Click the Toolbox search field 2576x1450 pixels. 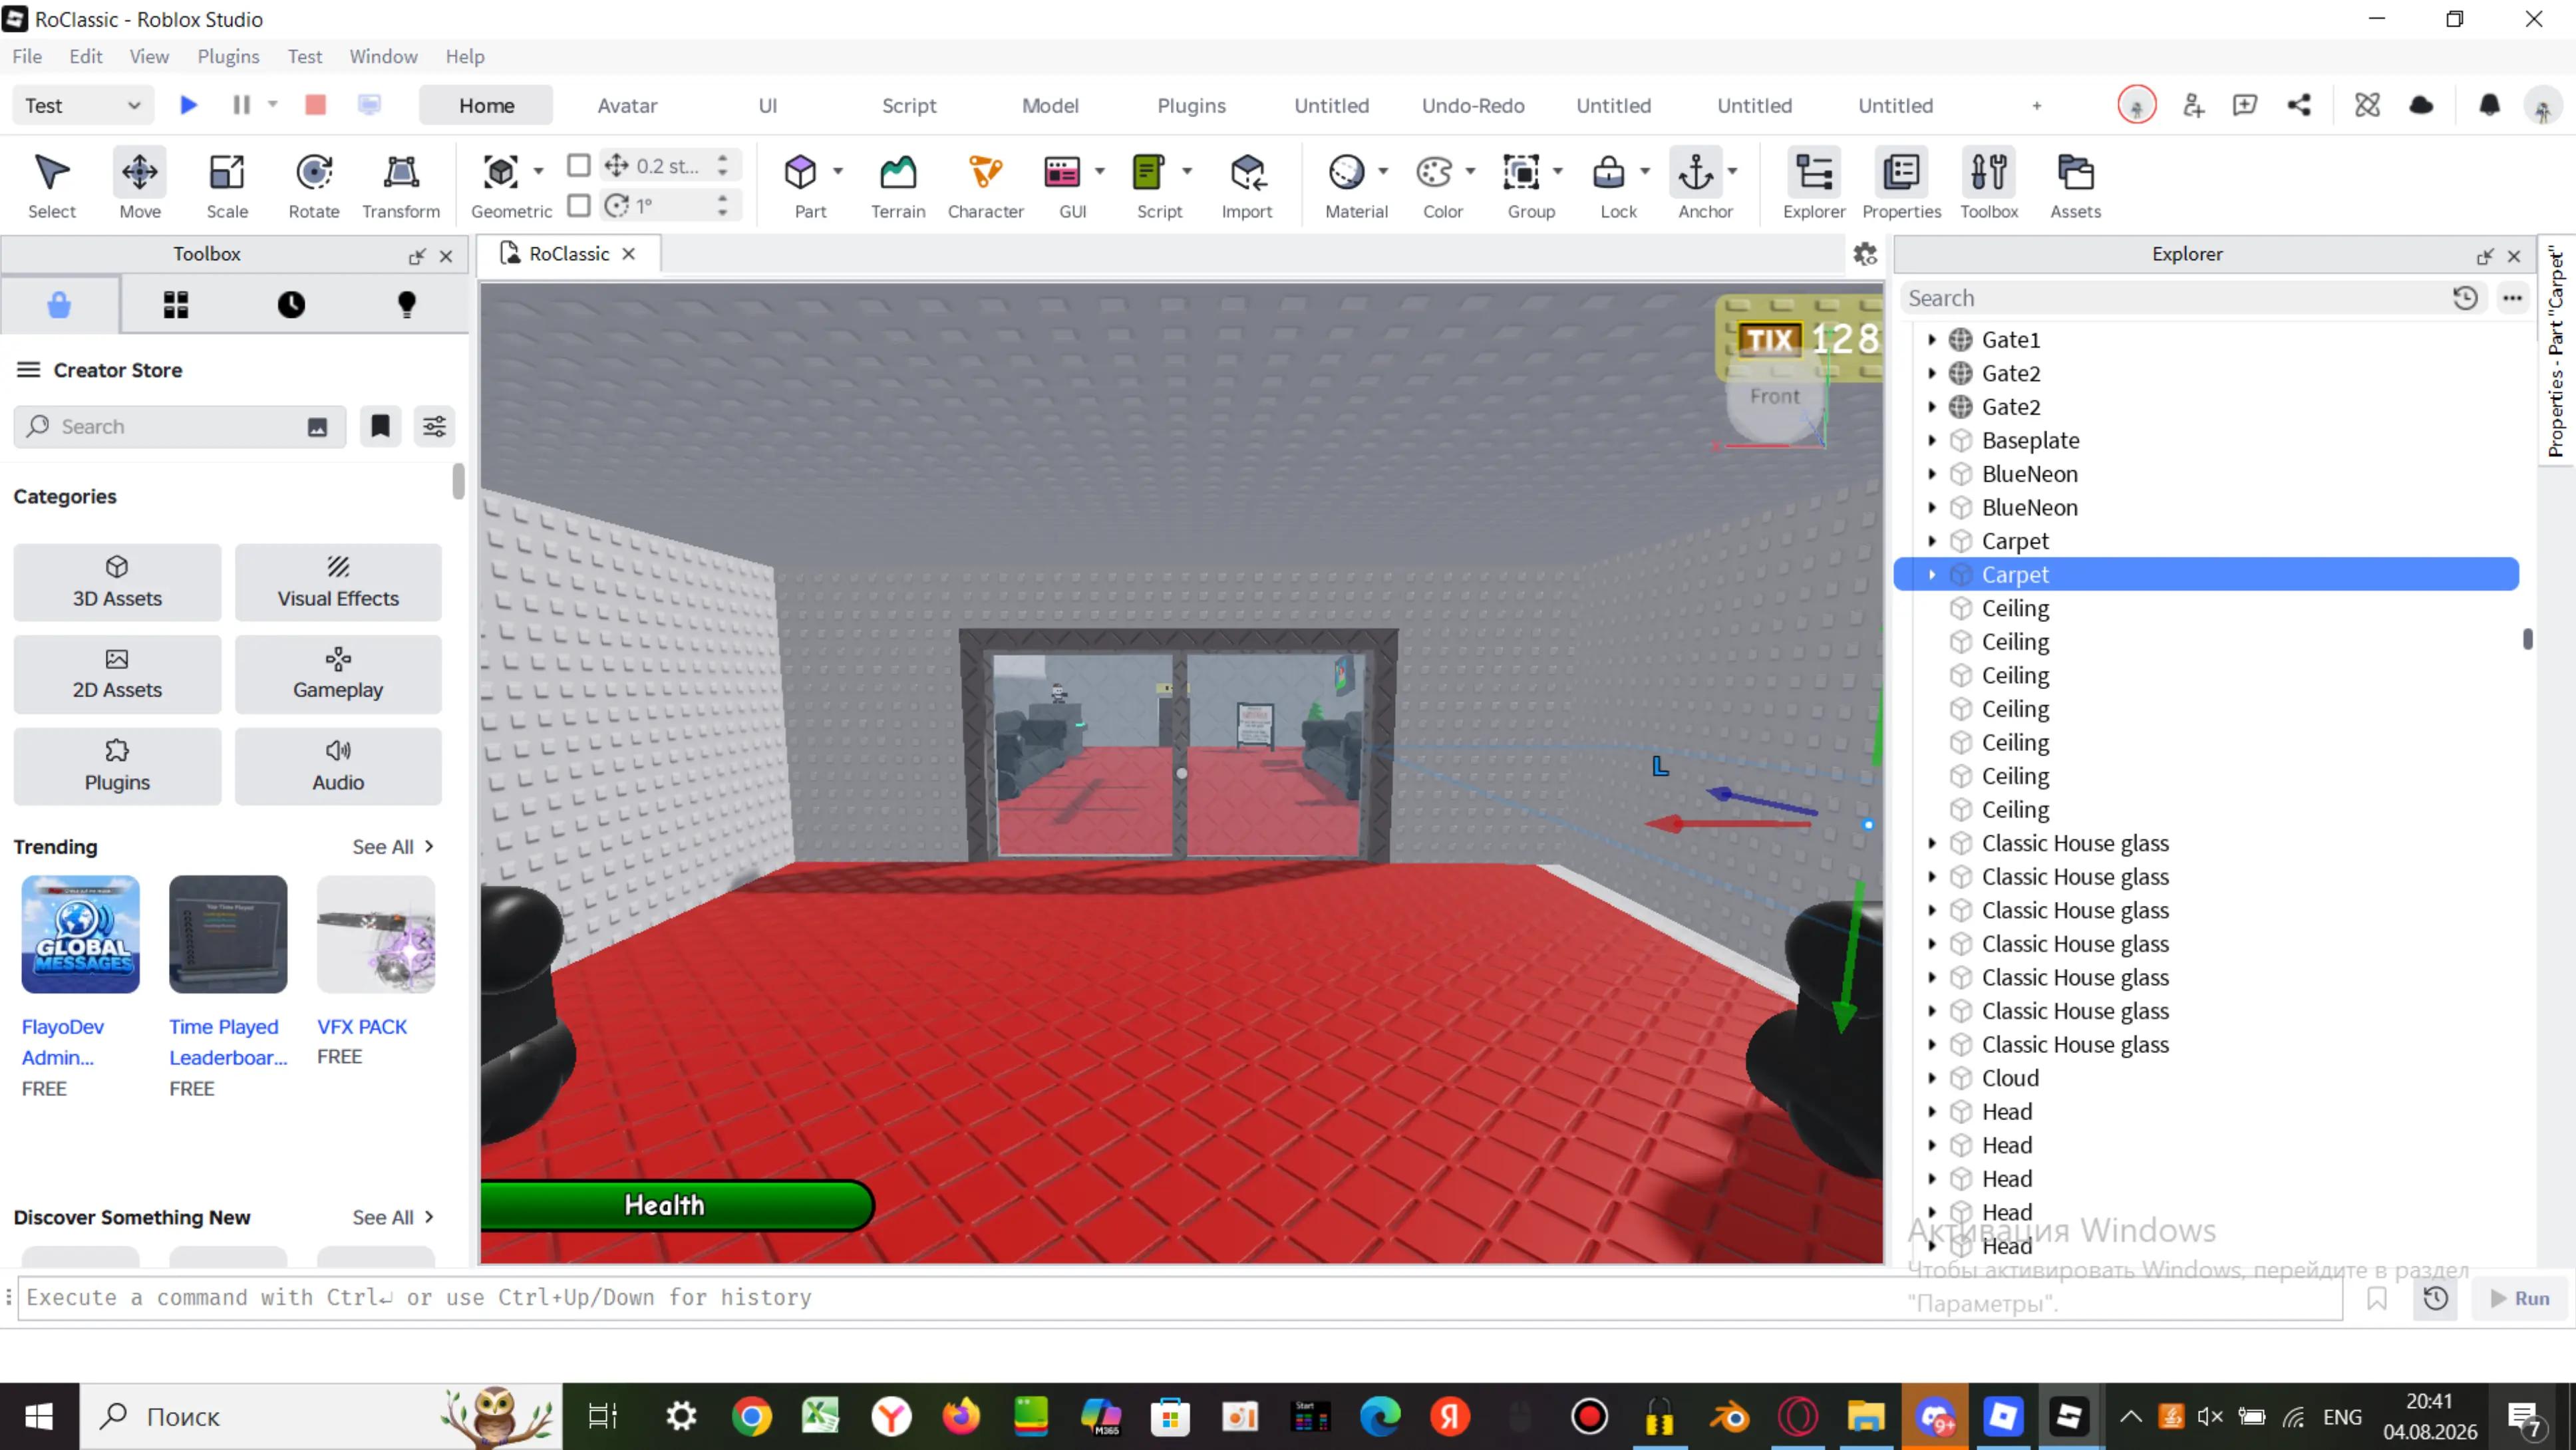[180, 427]
